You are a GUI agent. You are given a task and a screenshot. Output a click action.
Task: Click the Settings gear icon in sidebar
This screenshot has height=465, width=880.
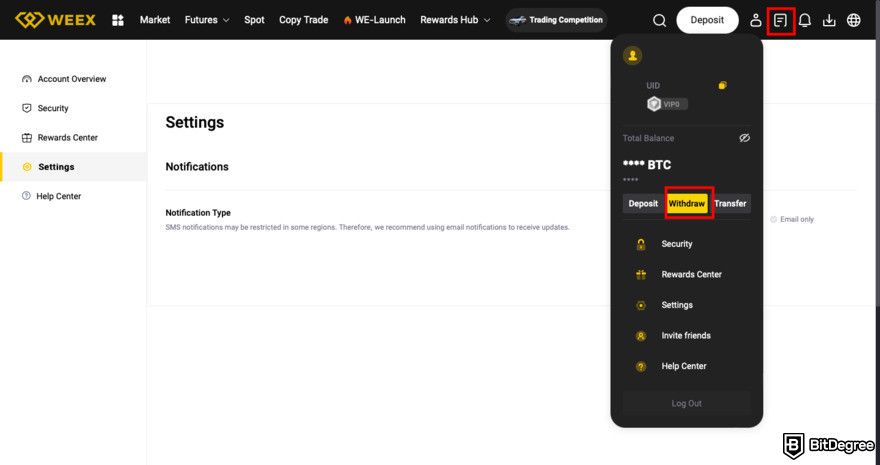tap(27, 167)
